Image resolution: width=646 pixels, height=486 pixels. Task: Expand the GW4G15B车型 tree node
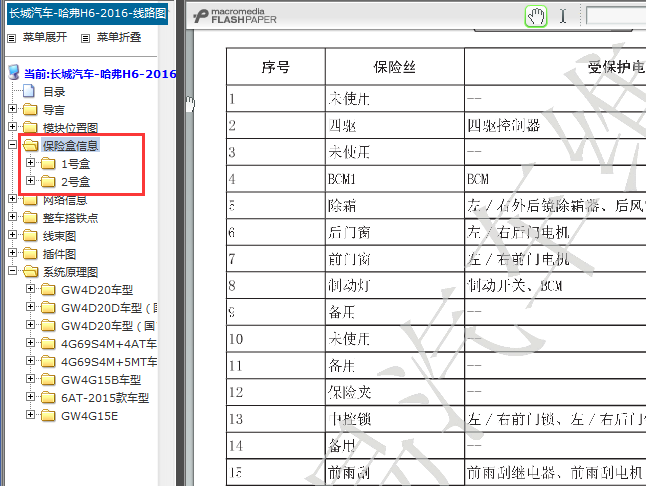pyautogui.click(x=30, y=379)
